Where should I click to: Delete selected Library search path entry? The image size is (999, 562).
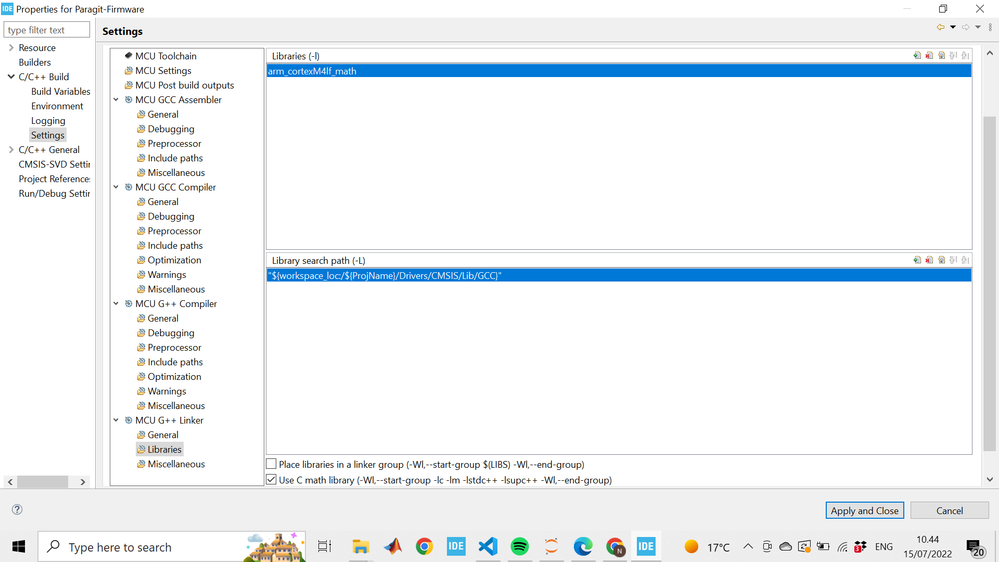[x=929, y=260]
